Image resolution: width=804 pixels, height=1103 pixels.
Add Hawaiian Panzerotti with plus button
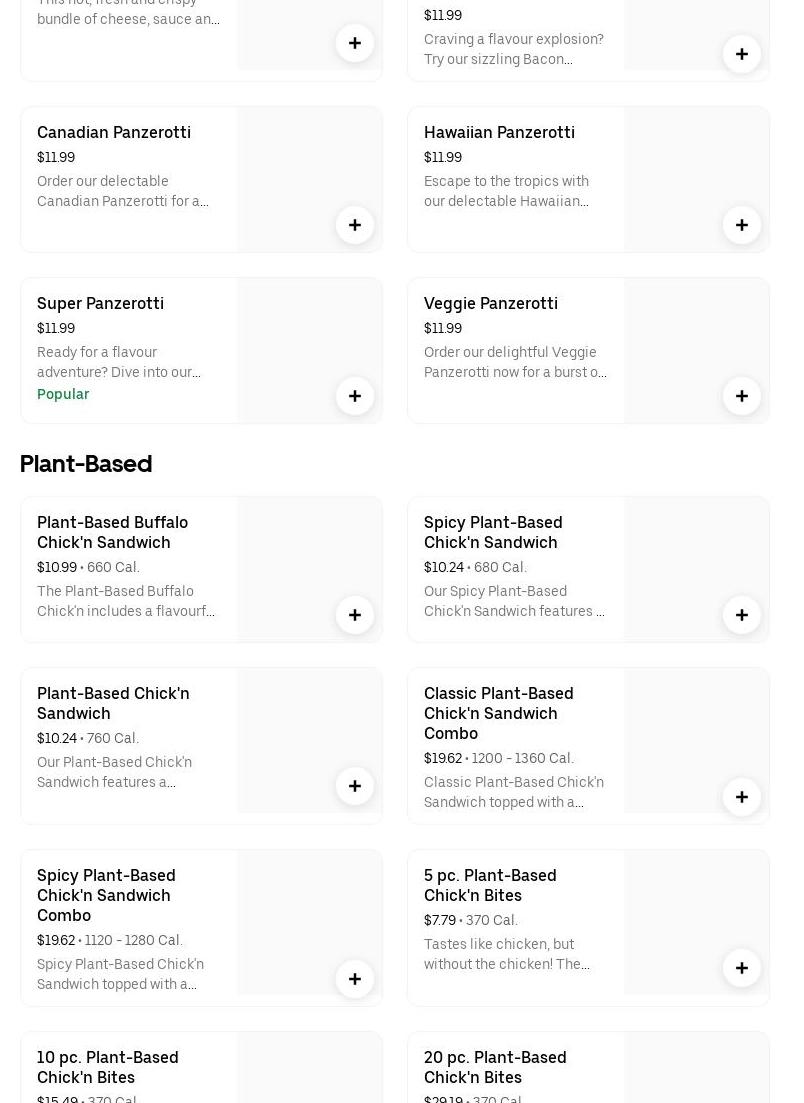(742, 225)
